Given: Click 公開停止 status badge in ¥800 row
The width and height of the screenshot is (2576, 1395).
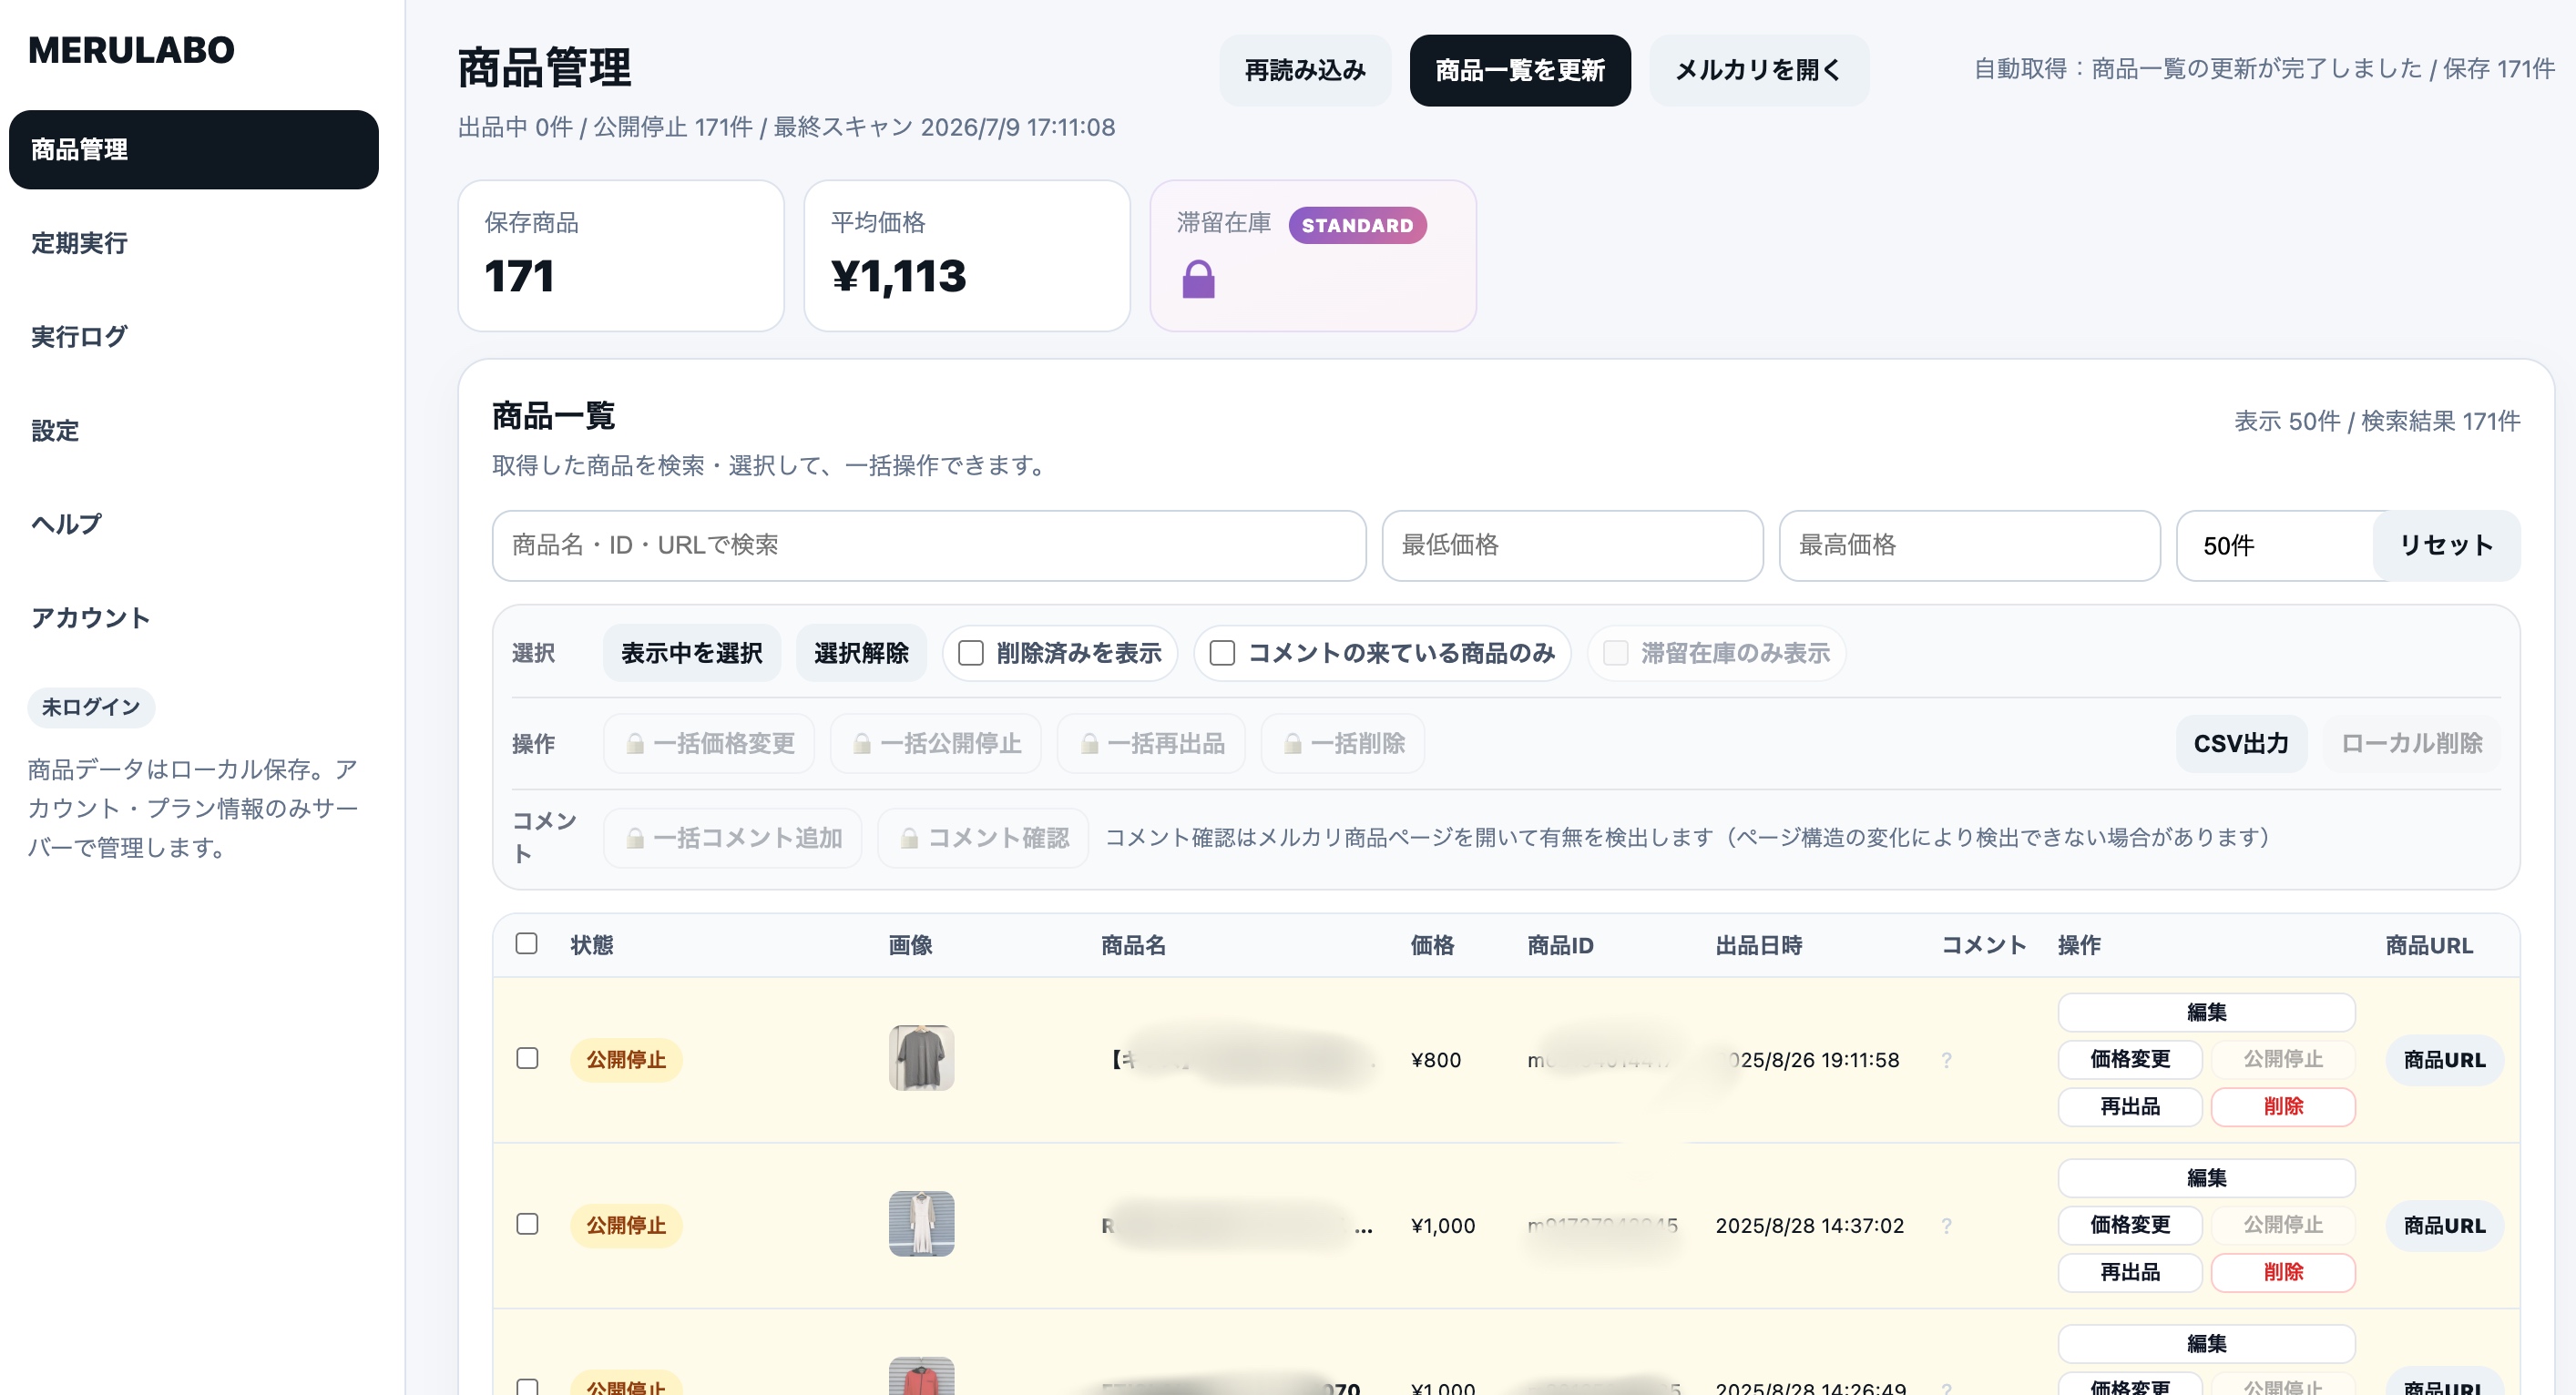Looking at the screenshot, I should pos(626,1060).
